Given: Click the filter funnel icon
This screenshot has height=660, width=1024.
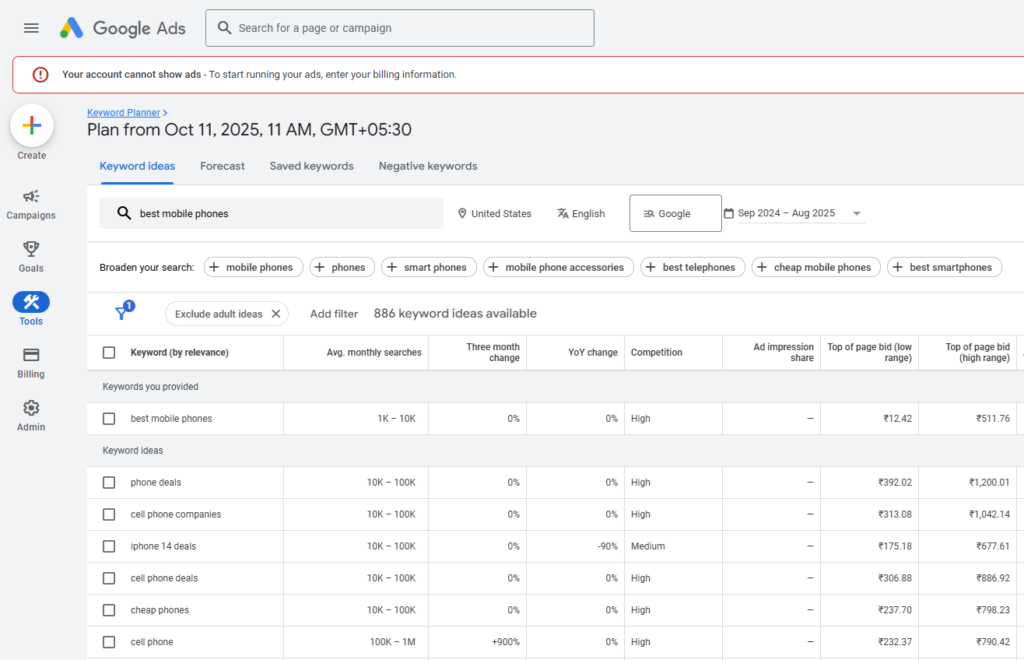Looking at the screenshot, I should tap(122, 313).
